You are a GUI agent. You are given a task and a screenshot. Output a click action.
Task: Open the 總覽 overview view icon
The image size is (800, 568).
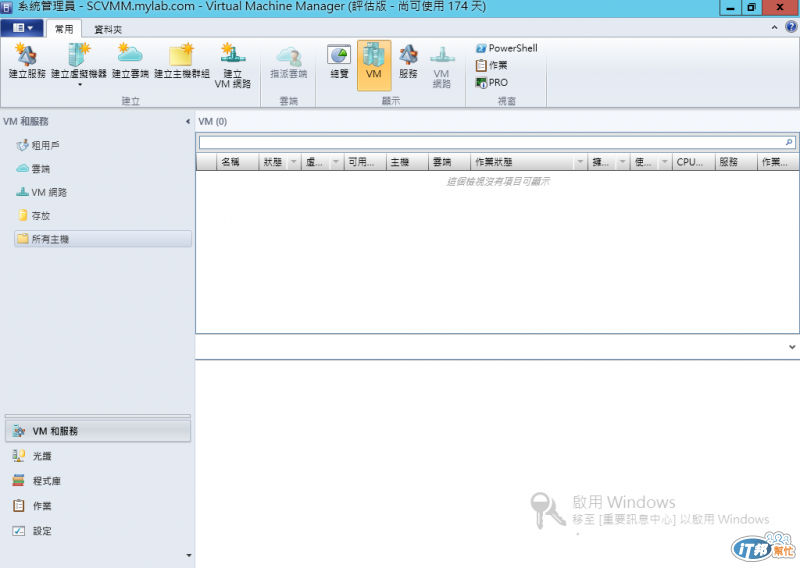[x=339, y=55]
